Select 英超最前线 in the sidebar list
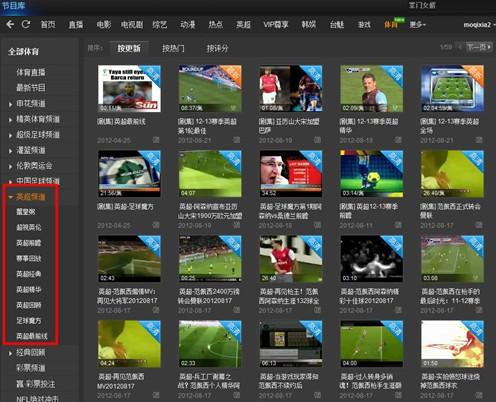The height and width of the screenshot is (402, 496). pos(32,336)
